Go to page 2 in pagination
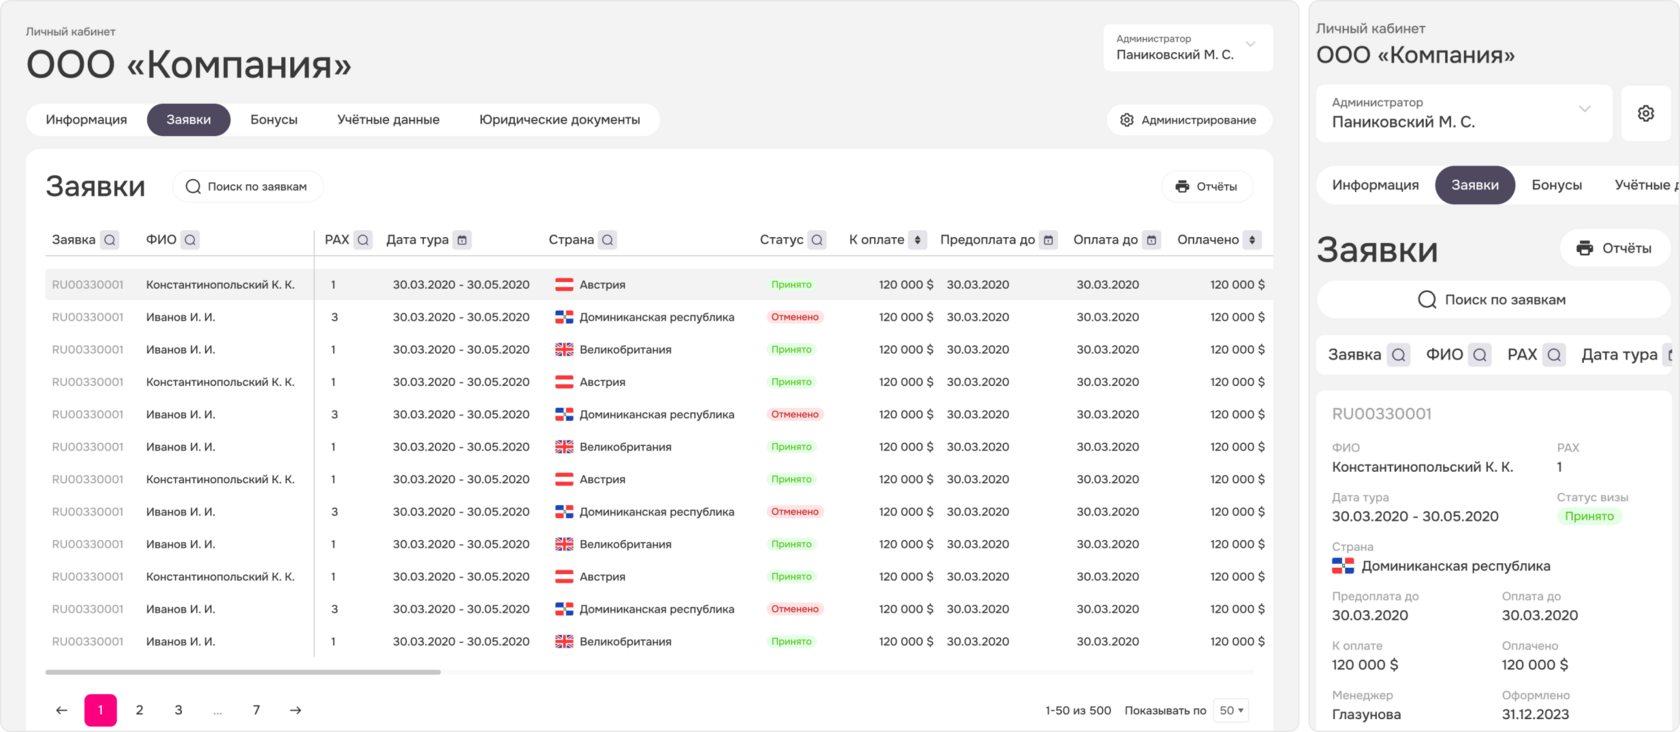Viewport: 1680px width, 732px height. pos(139,710)
